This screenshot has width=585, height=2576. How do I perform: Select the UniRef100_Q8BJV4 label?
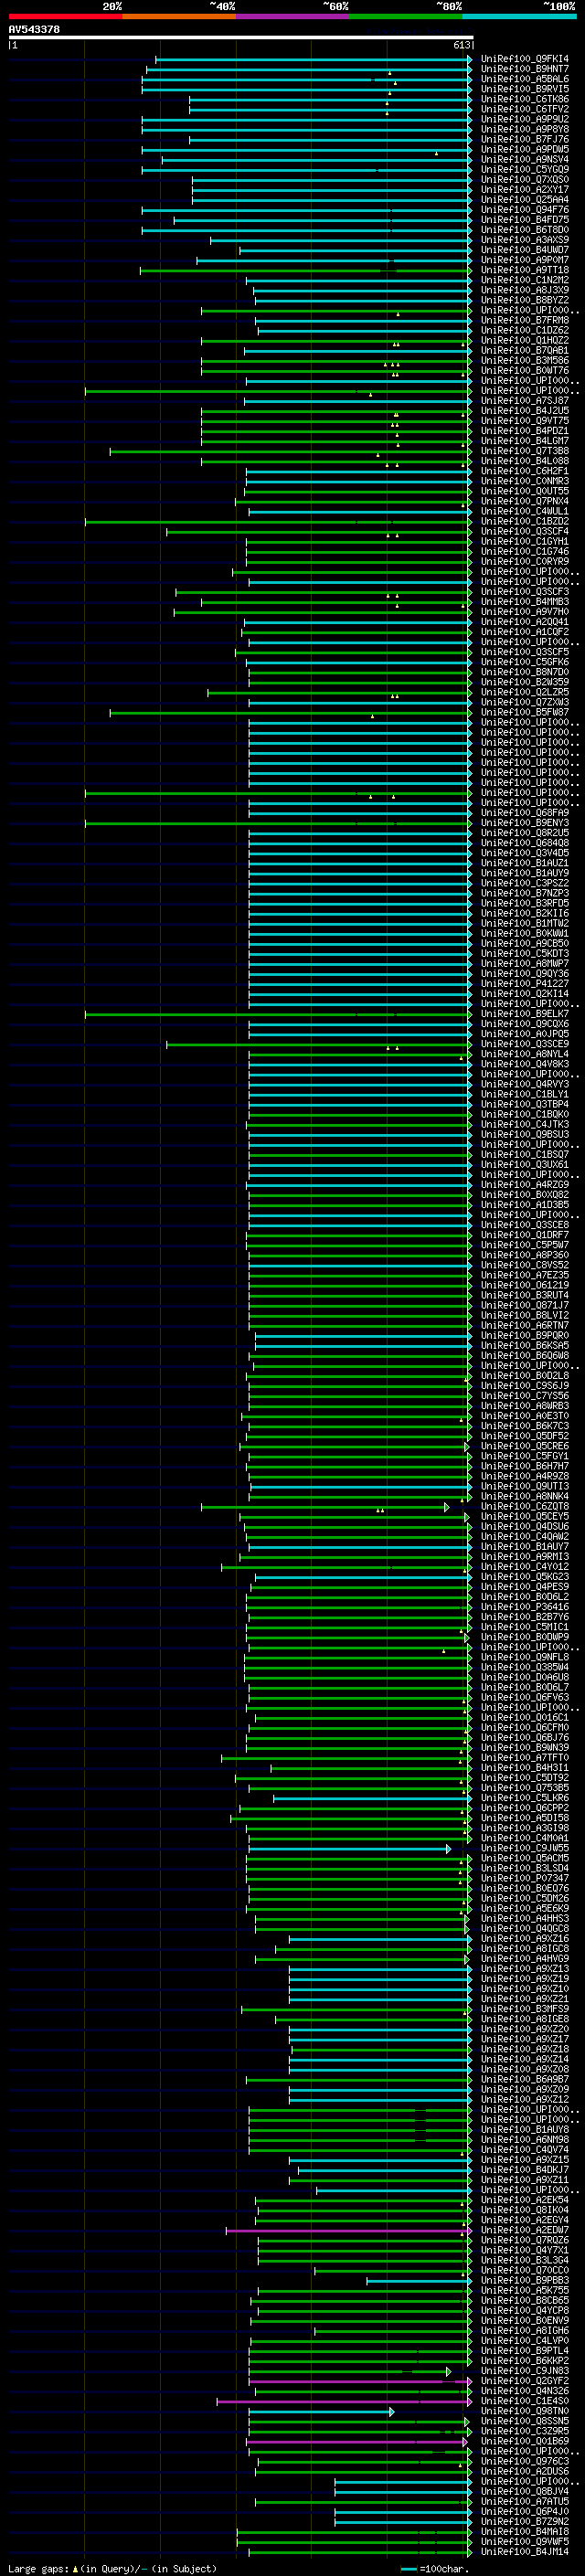524,2491
